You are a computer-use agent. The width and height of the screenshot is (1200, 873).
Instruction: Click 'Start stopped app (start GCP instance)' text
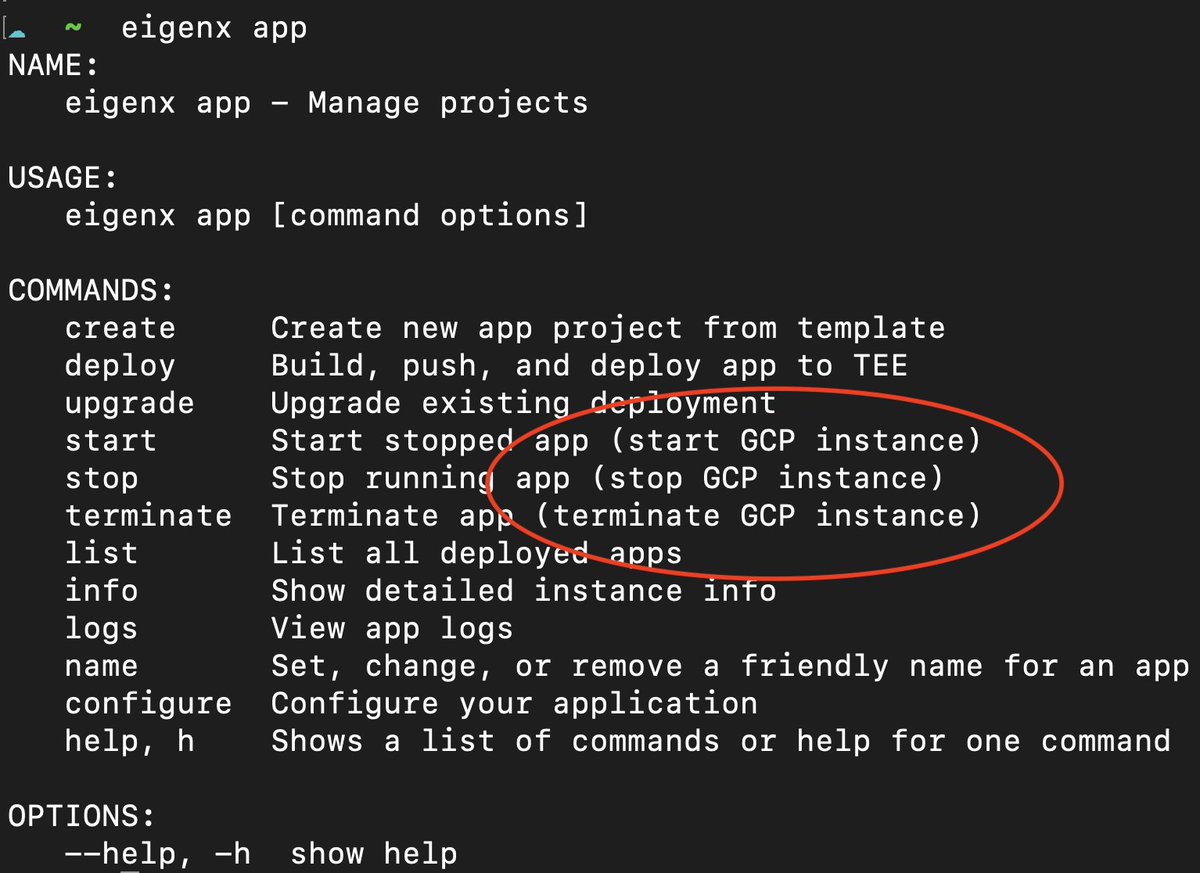(626, 441)
